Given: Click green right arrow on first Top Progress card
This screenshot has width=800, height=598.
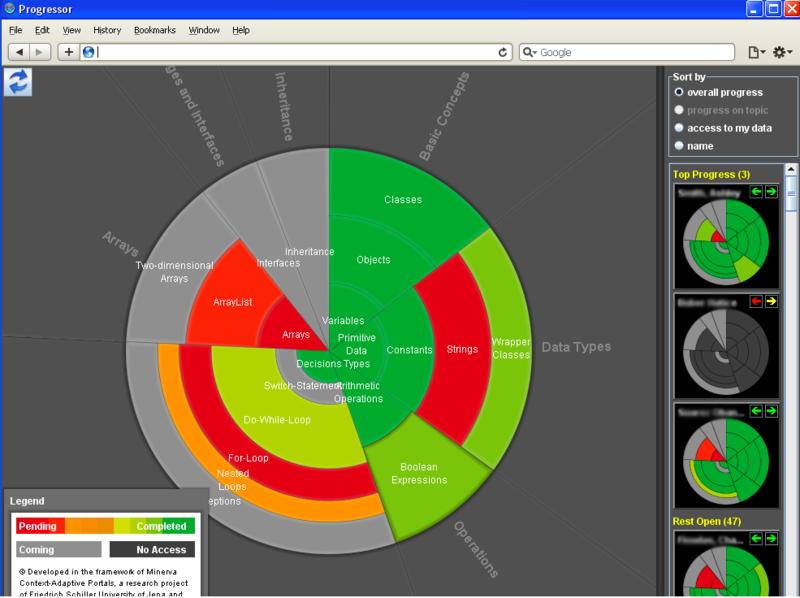Looking at the screenshot, I should (771, 192).
